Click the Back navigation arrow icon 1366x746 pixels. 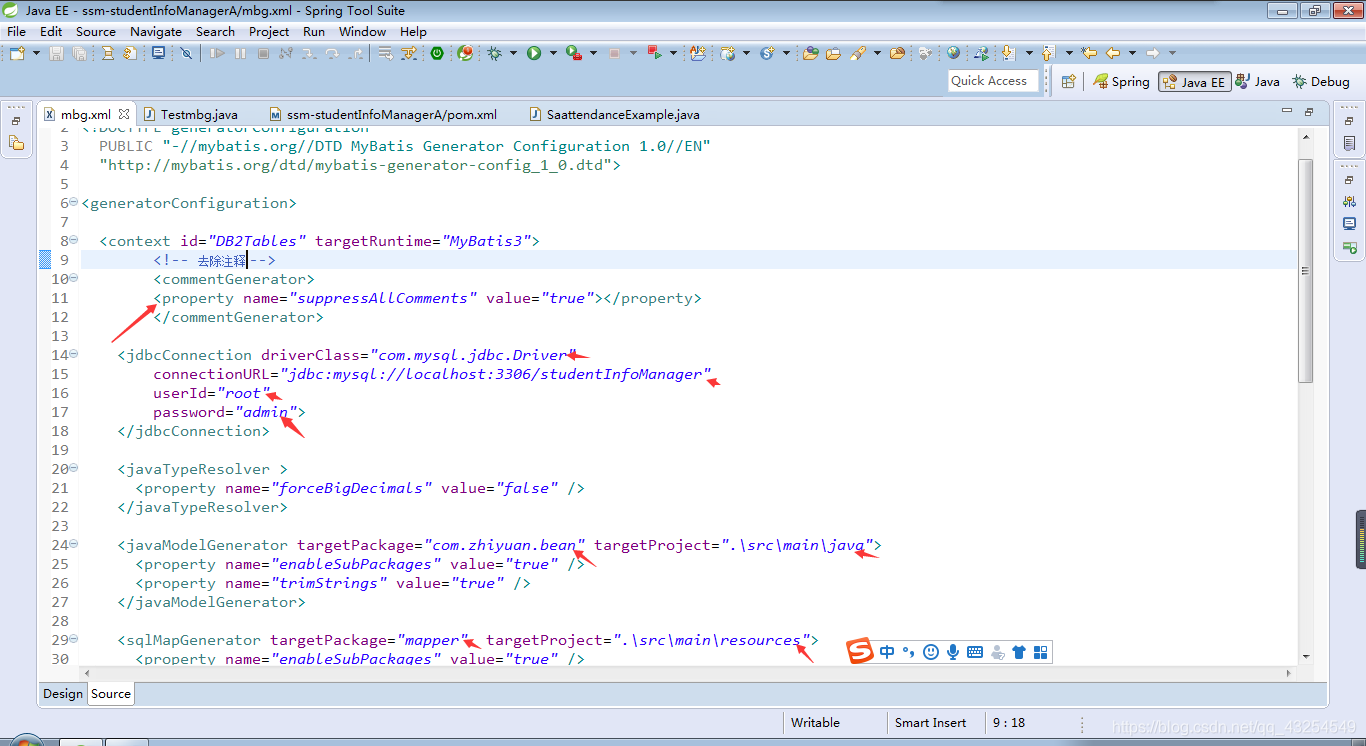1112,53
